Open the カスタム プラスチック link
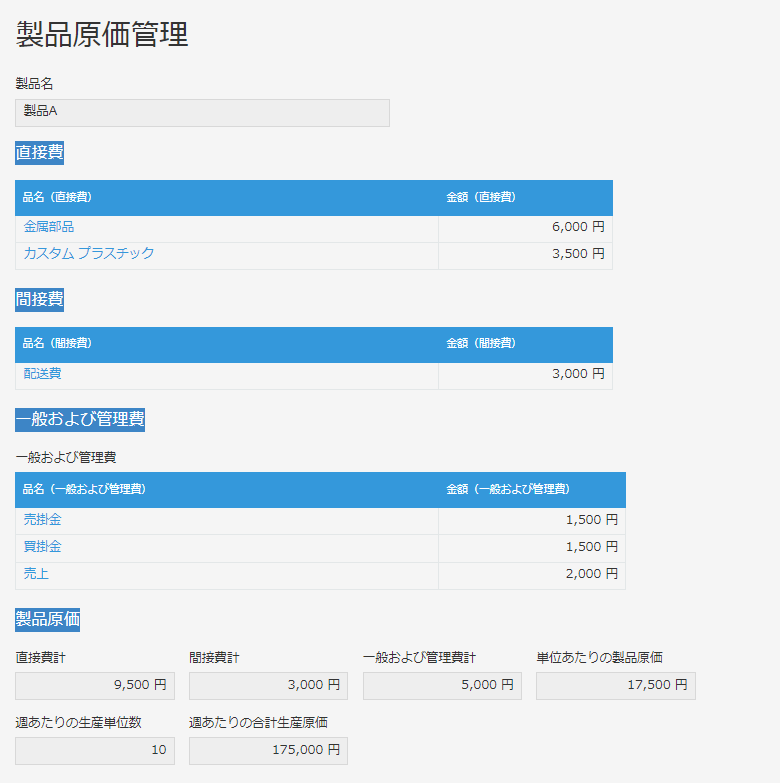780x783 pixels. (x=89, y=253)
